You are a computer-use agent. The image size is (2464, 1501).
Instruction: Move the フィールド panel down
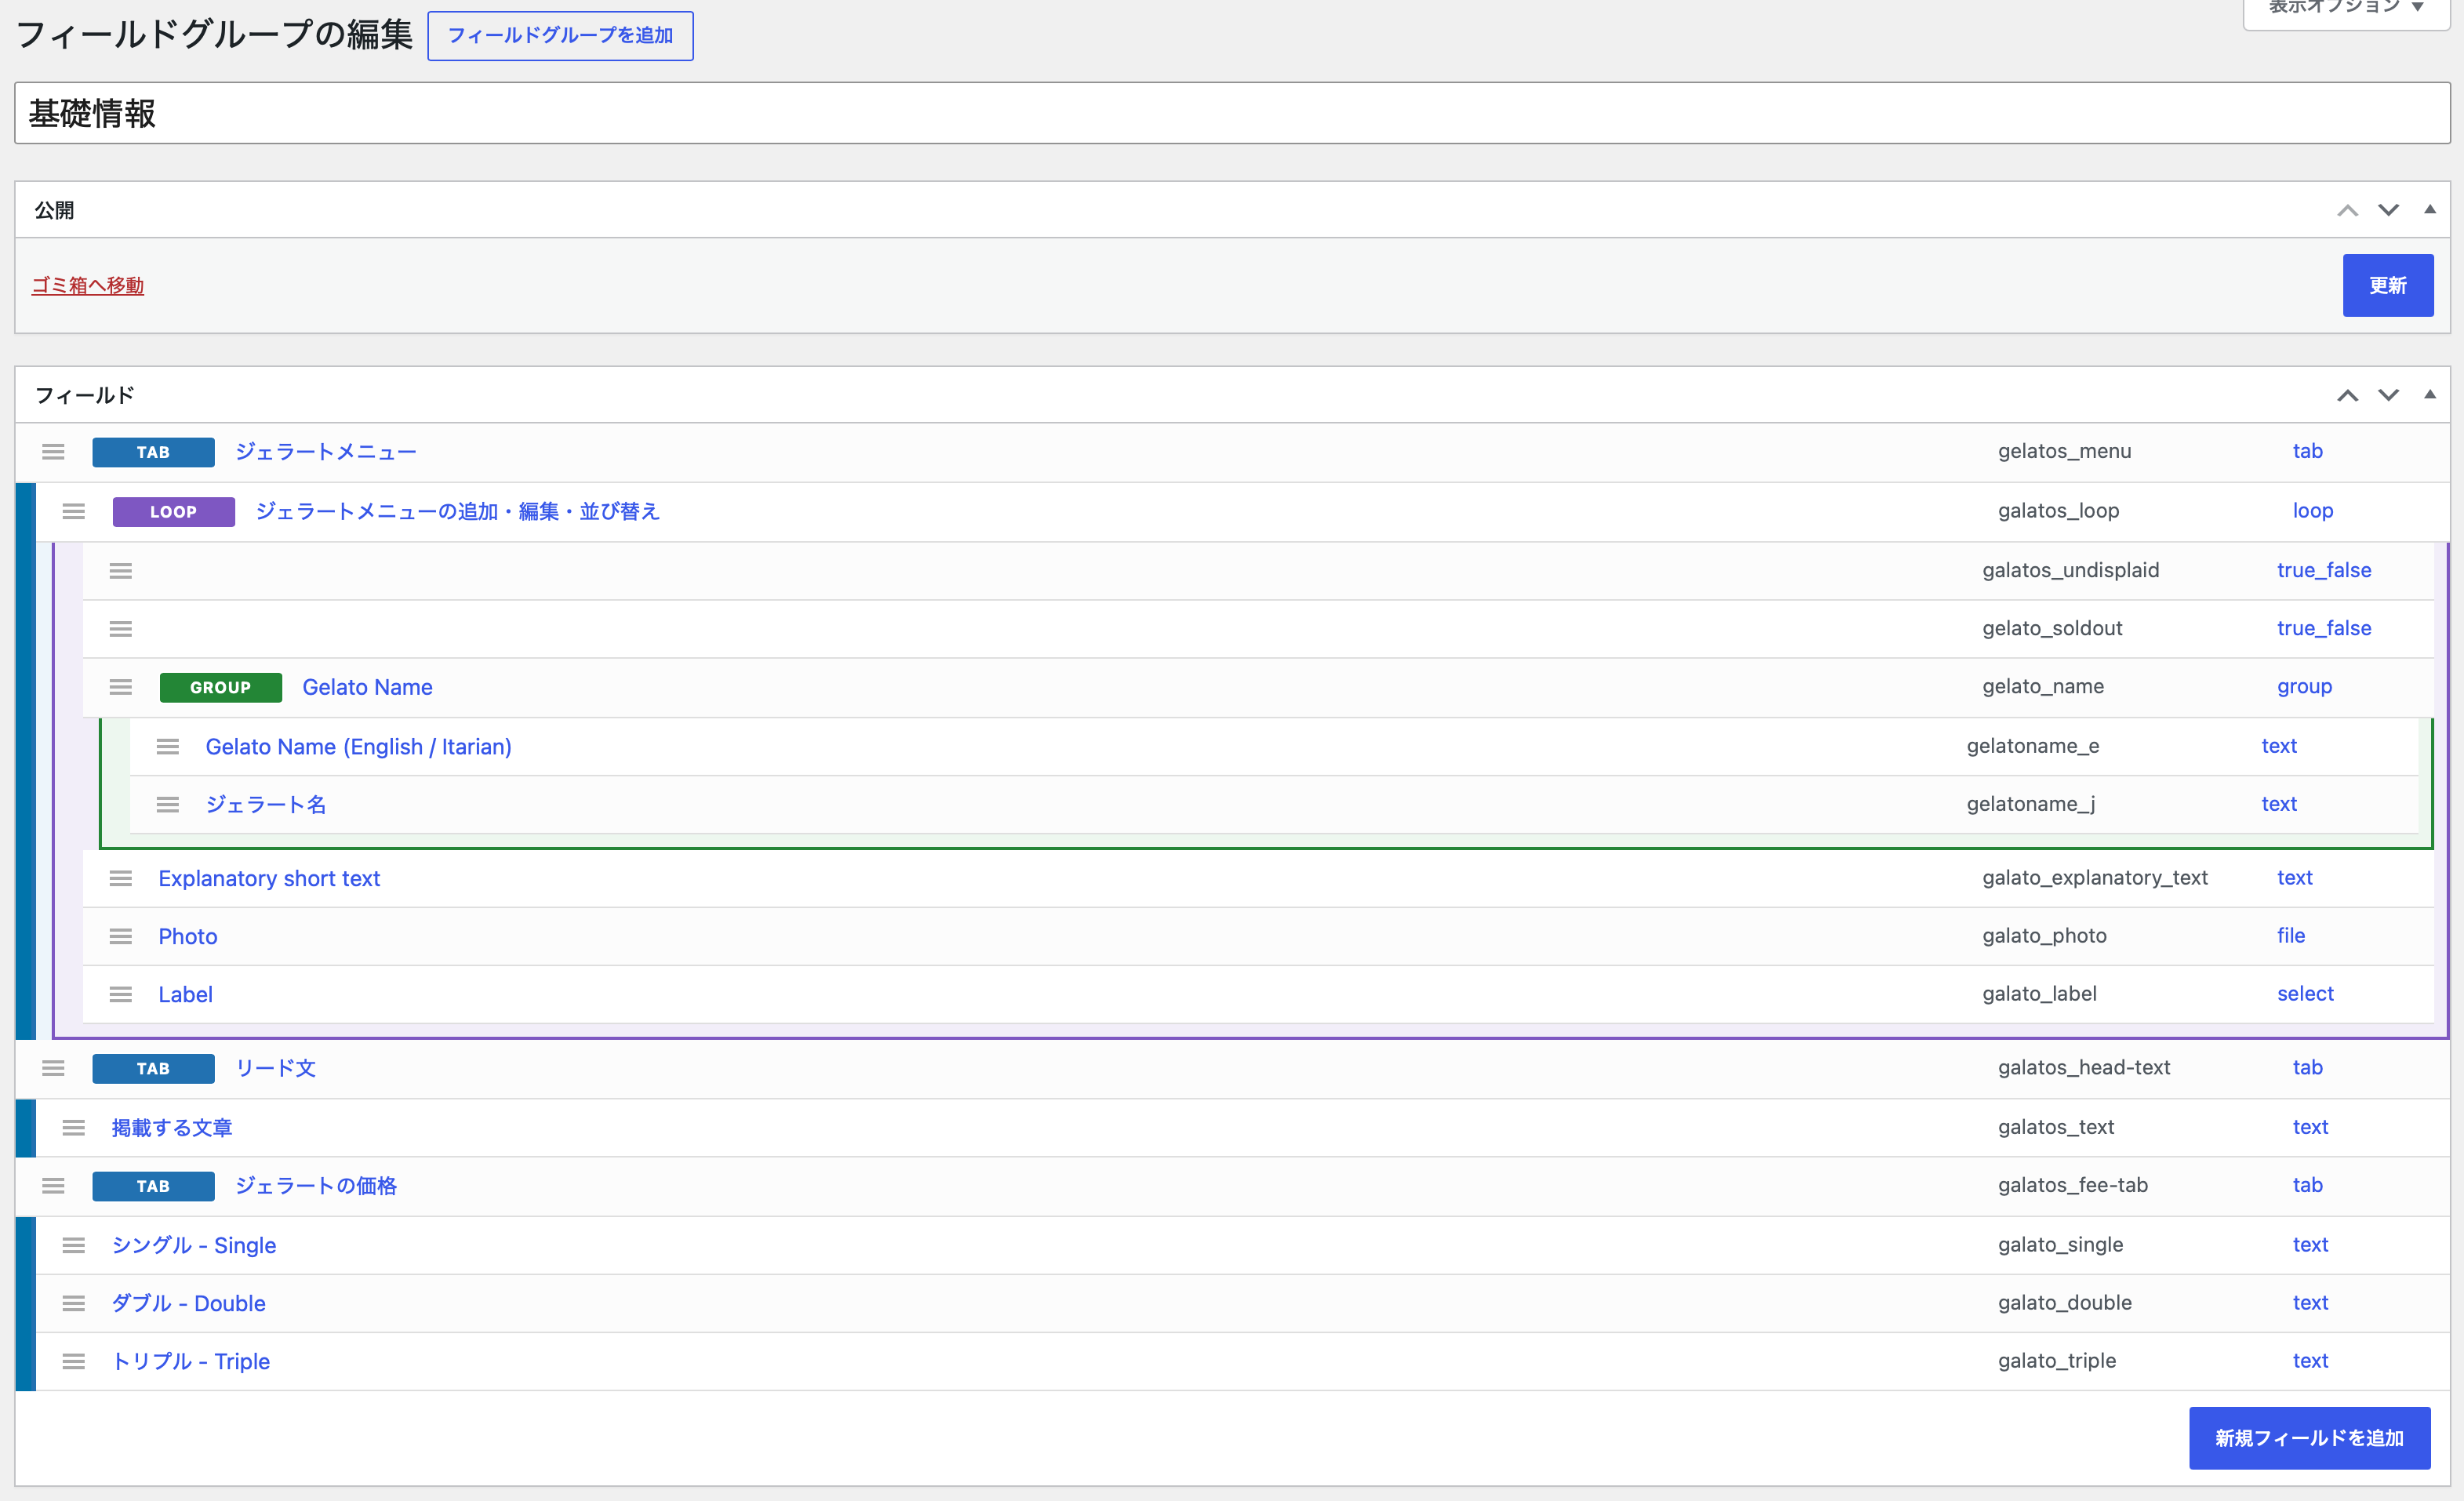point(2388,395)
